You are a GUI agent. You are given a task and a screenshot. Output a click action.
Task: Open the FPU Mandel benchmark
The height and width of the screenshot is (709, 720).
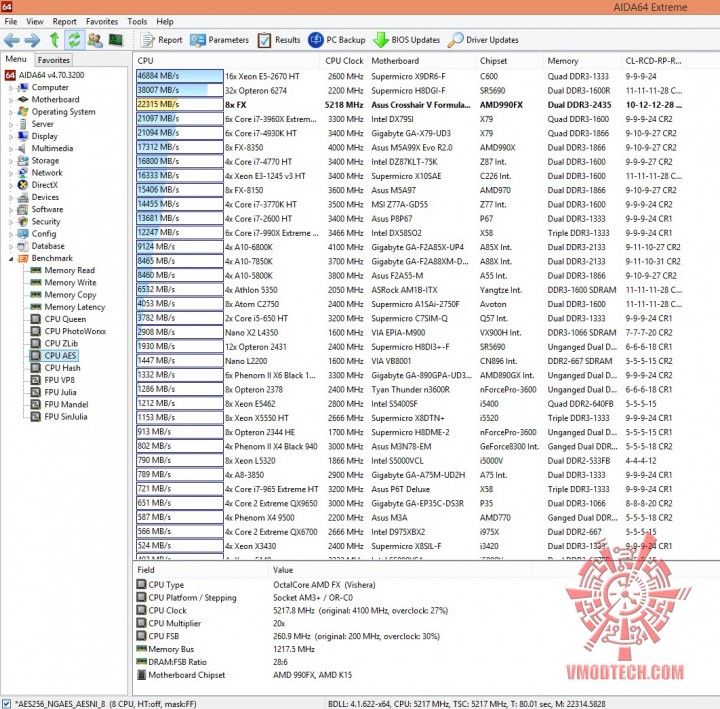tap(66, 405)
